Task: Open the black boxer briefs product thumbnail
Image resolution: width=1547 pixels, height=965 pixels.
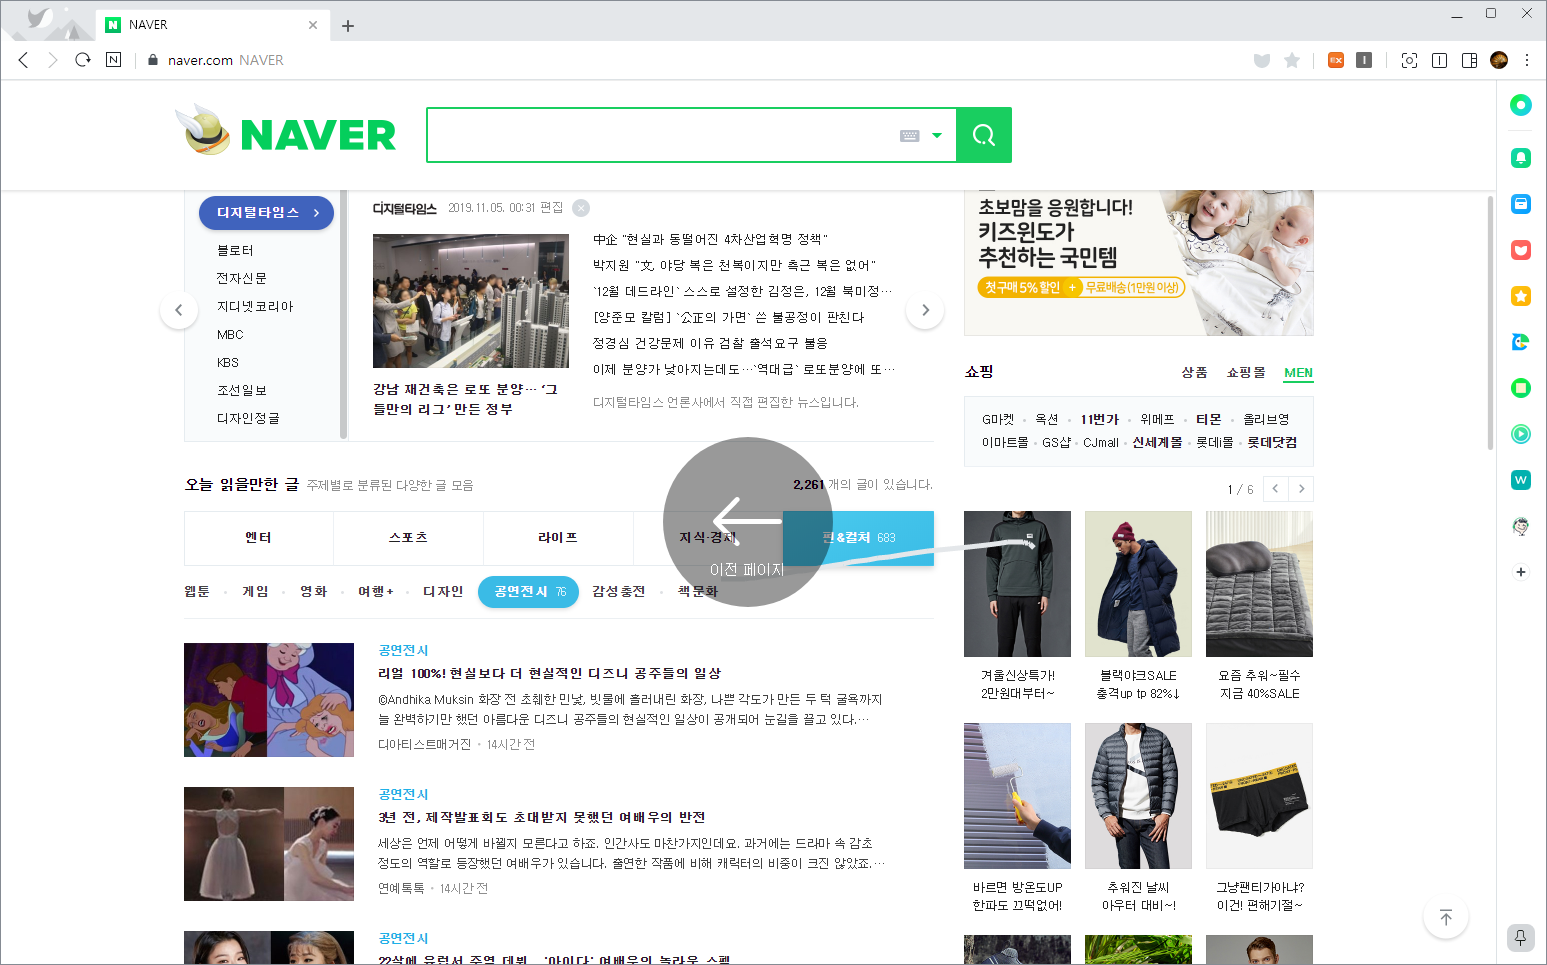Action: pos(1259,796)
